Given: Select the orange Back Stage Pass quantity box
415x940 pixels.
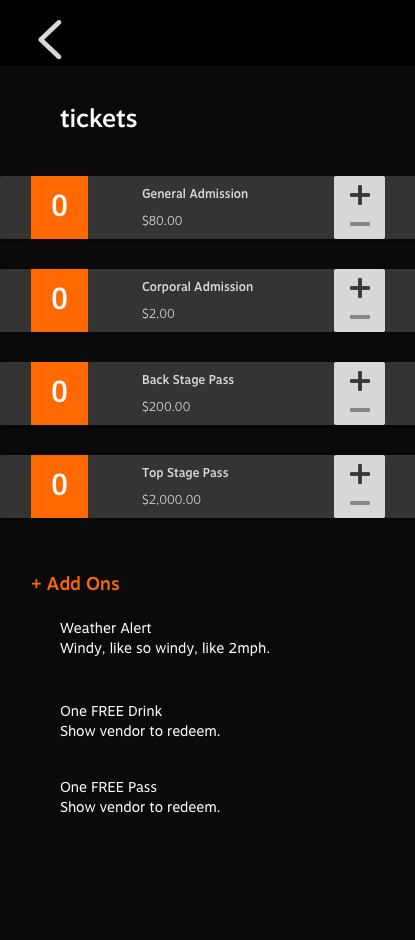Looking at the screenshot, I should pos(59,393).
